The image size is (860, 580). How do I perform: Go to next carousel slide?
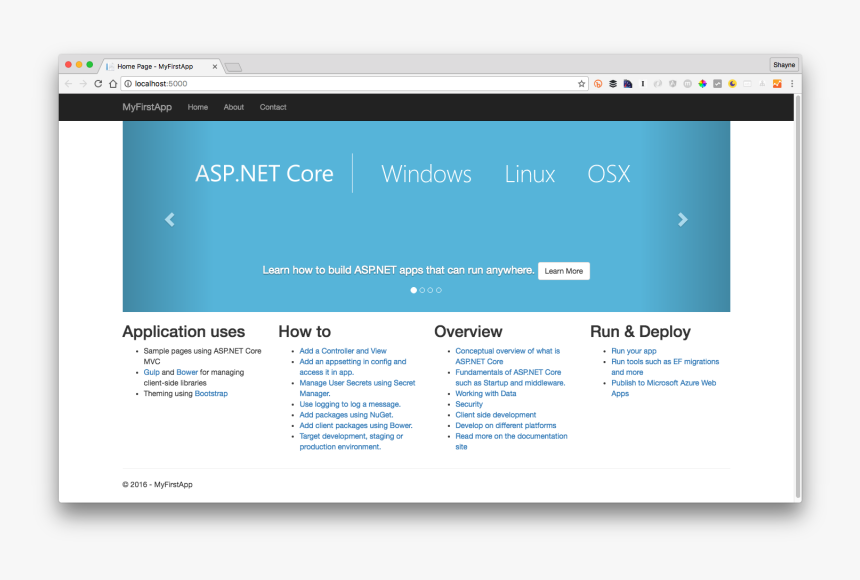683,219
